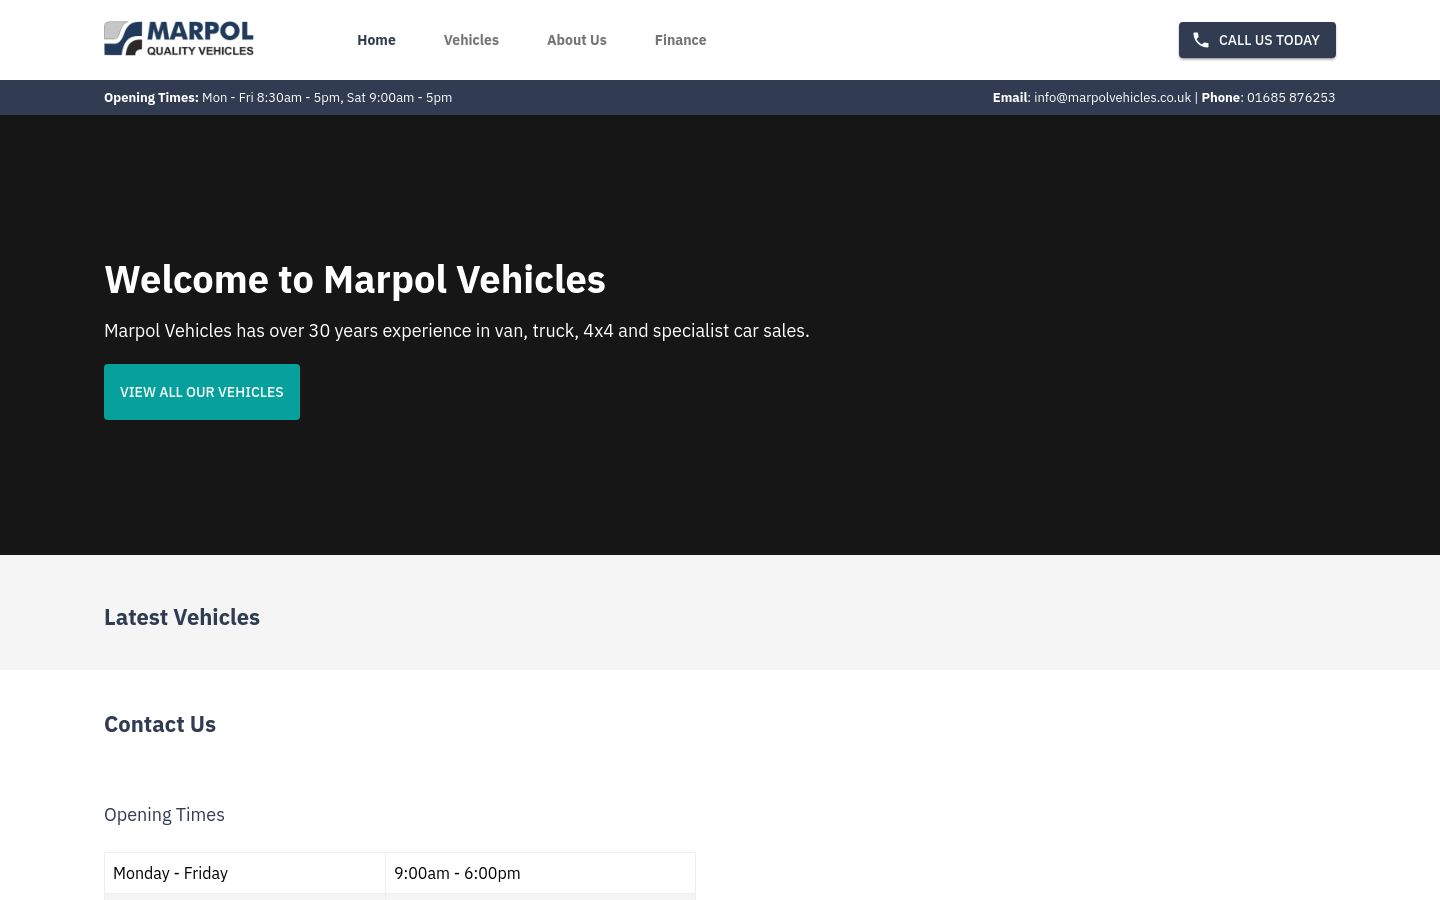
Task: Click the Marpol Quality Vehicles logo
Action: (179, 39)
